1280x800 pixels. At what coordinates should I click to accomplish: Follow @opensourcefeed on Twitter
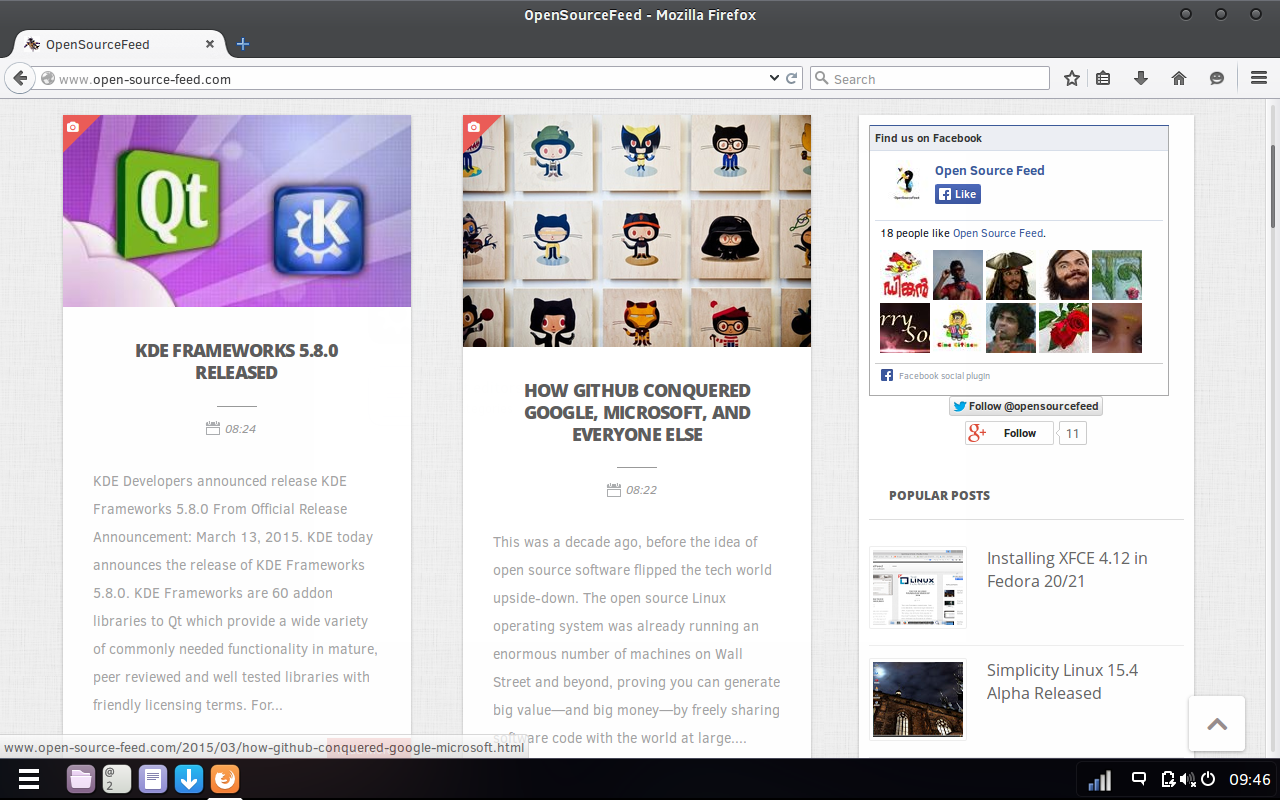pyautogui.click(x=1026, y=406)
